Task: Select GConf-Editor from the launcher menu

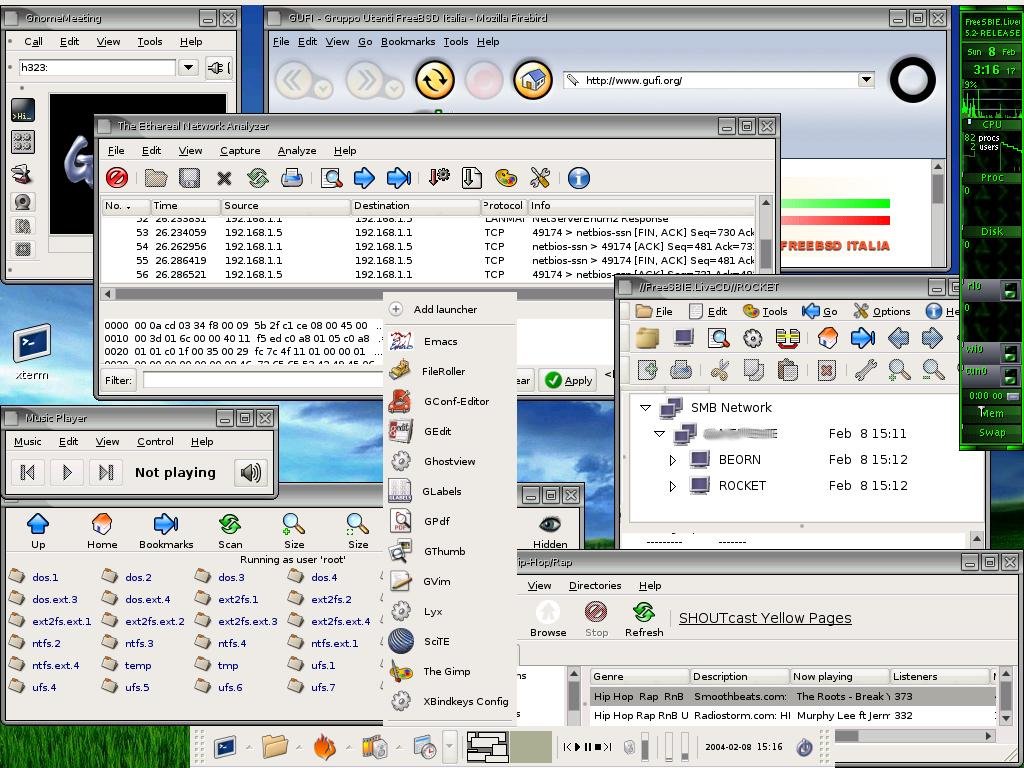Action: (x=450, y=401)
